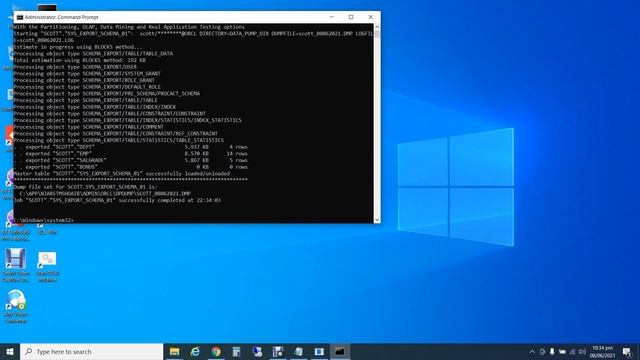Click the Administrator: Command Prompt title text
The height and width of the screenshot is (360, 640).
pos(62,17)
